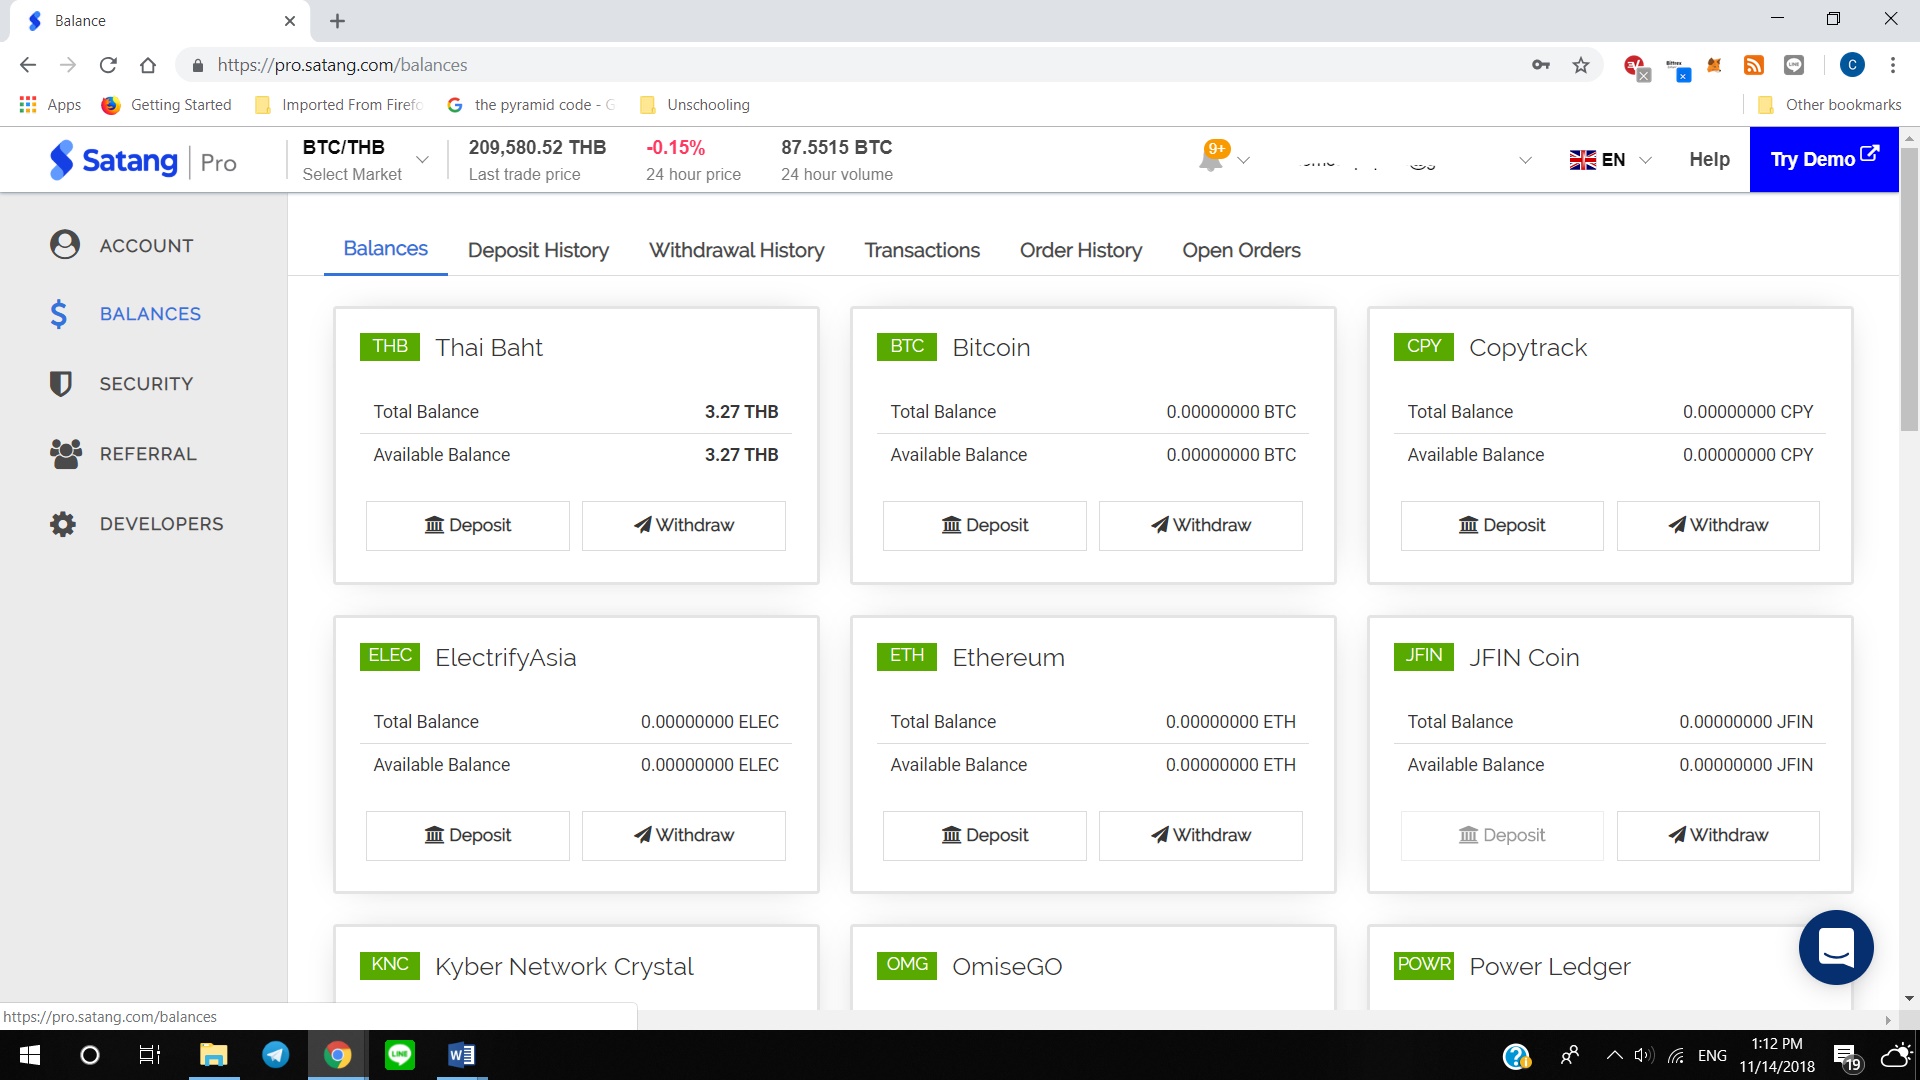Click the Security shield icon
The image size is (1920, 1080).
(61, 384)
